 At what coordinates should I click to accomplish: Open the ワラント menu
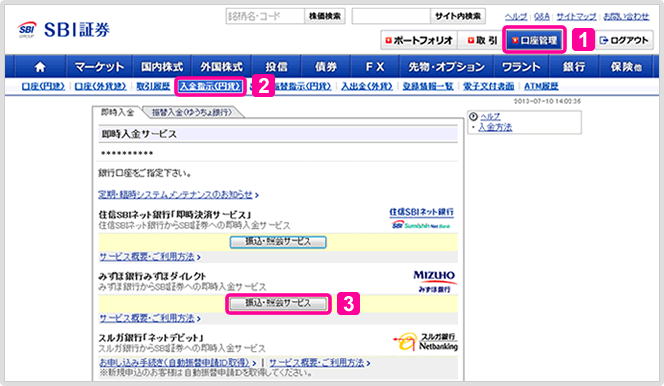pos(521,66)
